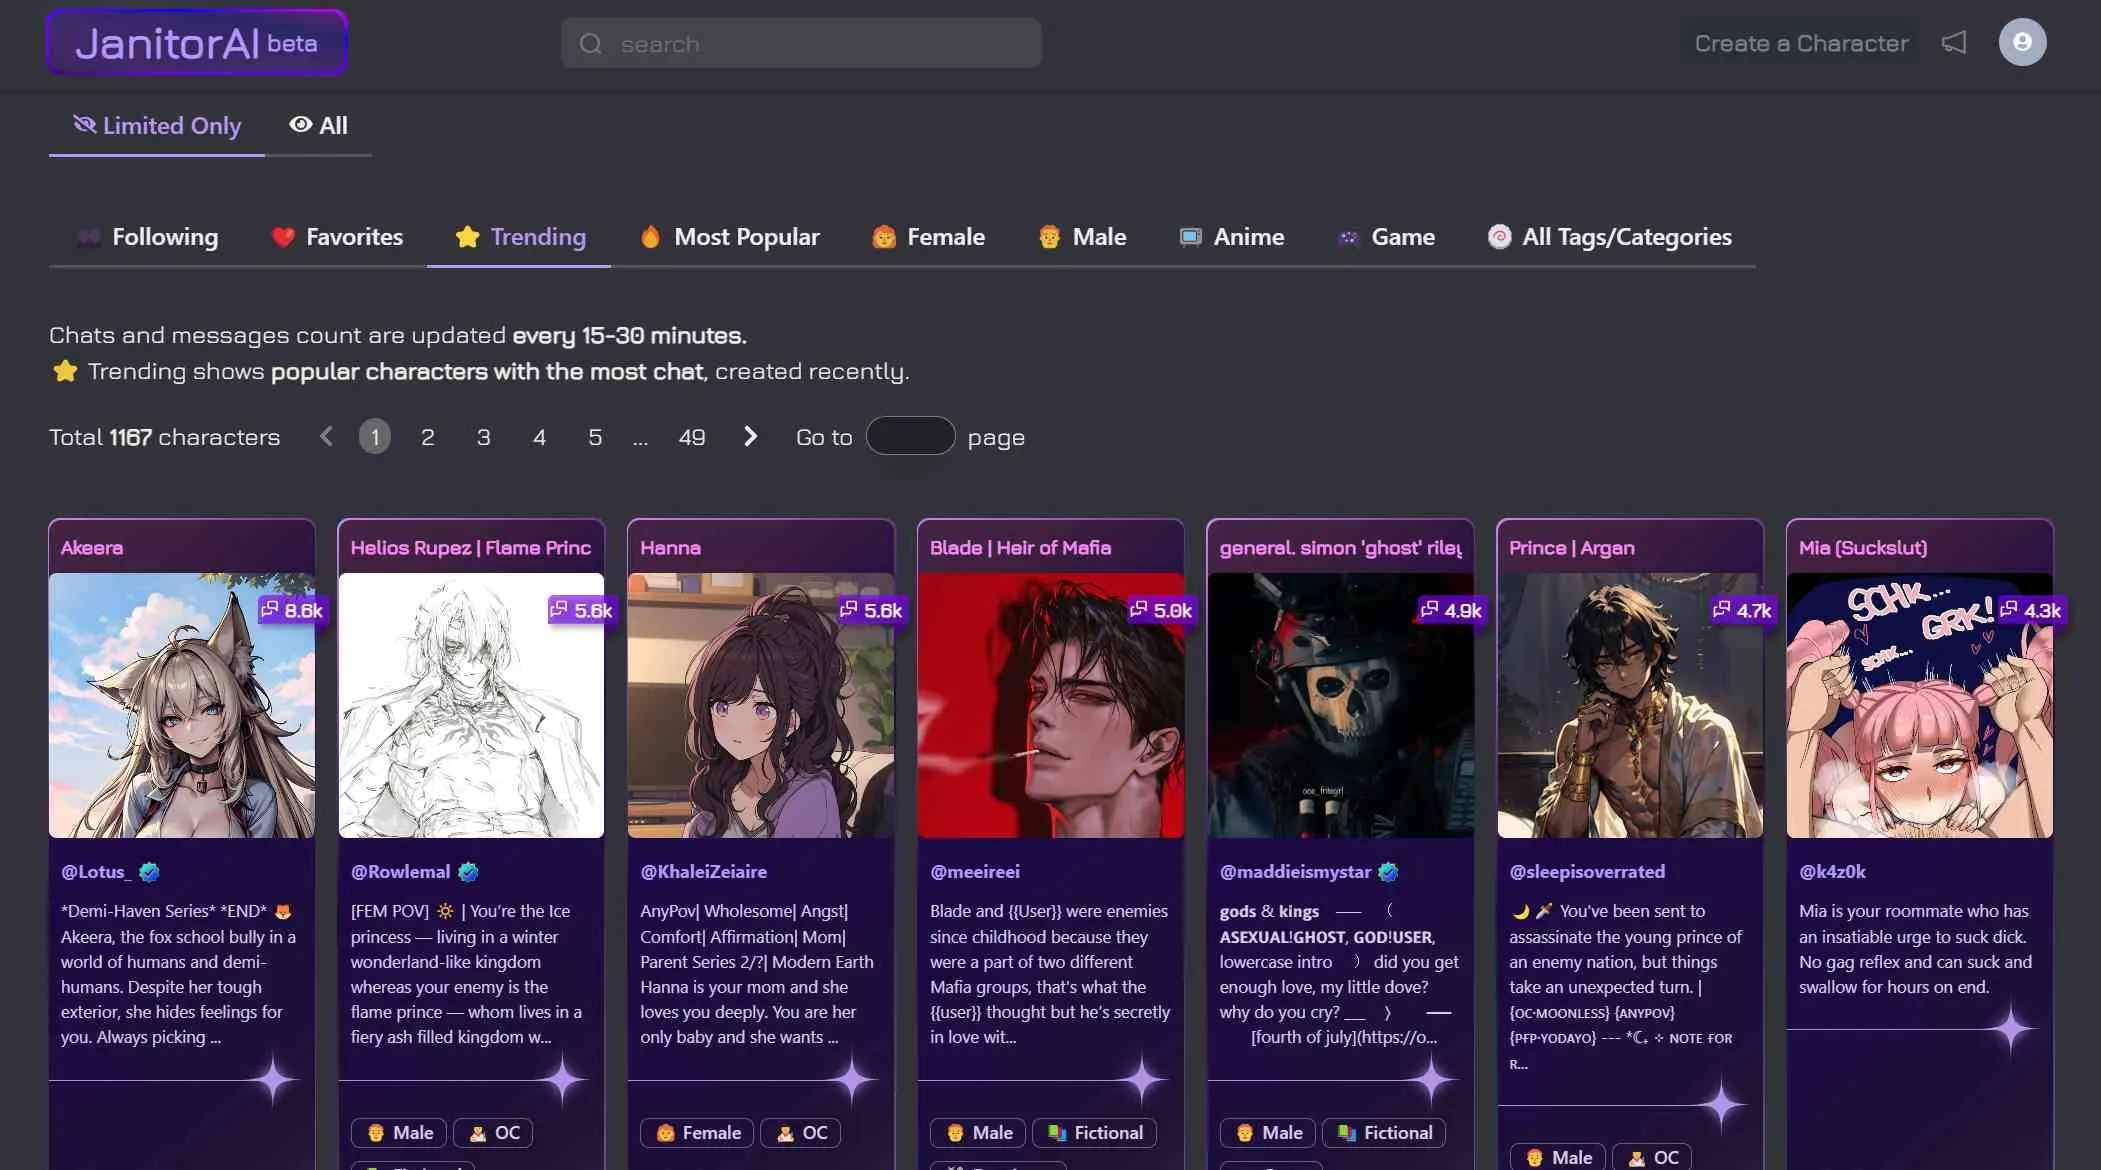The width and height of the screenshot is (2101, 1170).
Task: Open the Blade Heir of Mafia thumbnail
Action: (1050, 705)
